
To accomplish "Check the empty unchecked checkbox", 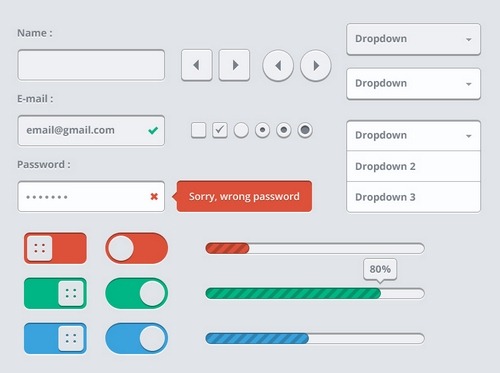I will pyautogui.click(x=199, y=130).
